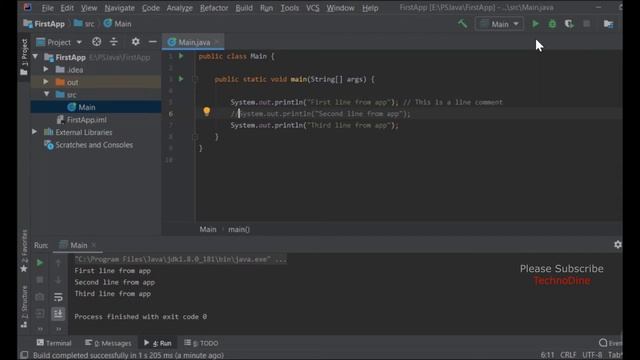
Task: Open the Structure side tool button
Action: [24, 307]
